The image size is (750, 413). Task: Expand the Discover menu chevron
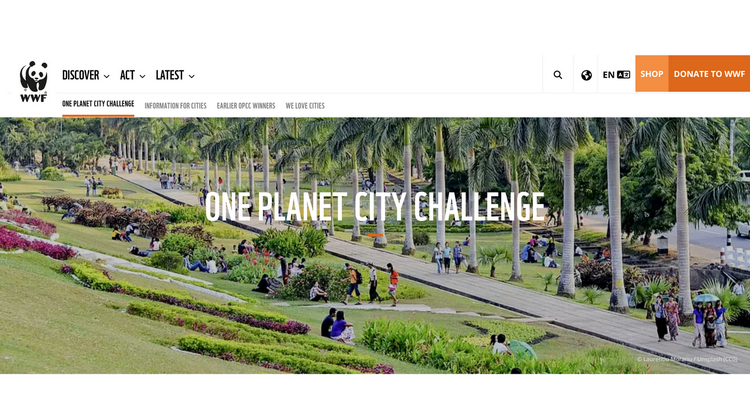pos(107,76)
